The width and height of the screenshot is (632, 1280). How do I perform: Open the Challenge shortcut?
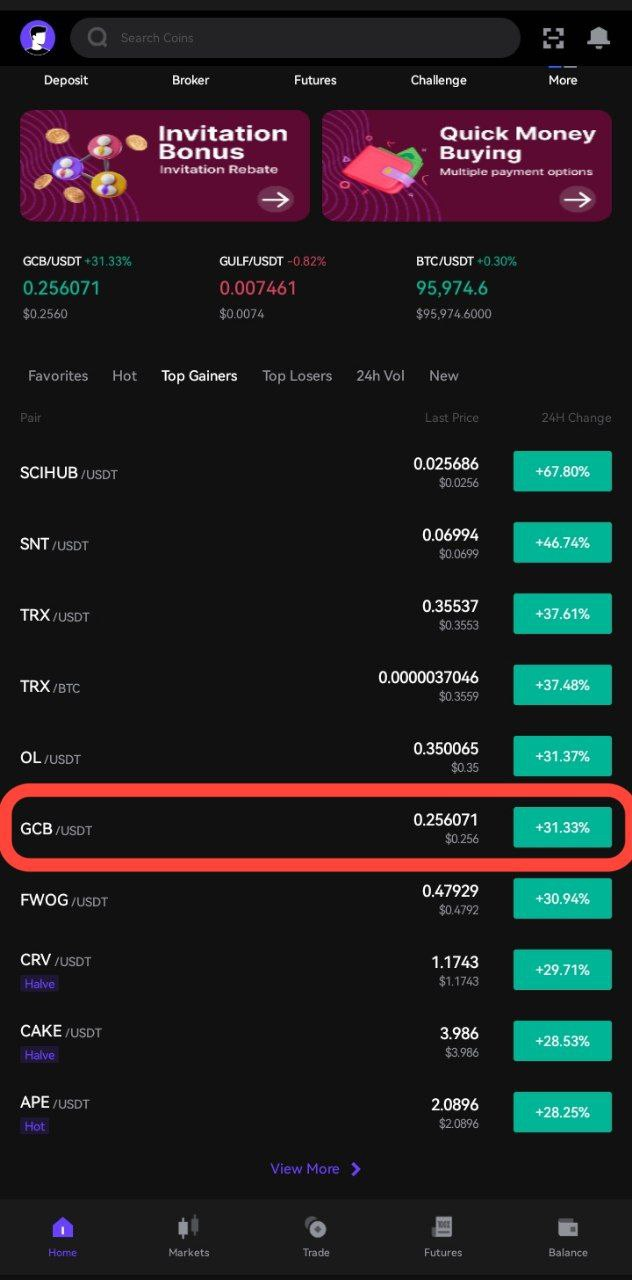(438, 79)
